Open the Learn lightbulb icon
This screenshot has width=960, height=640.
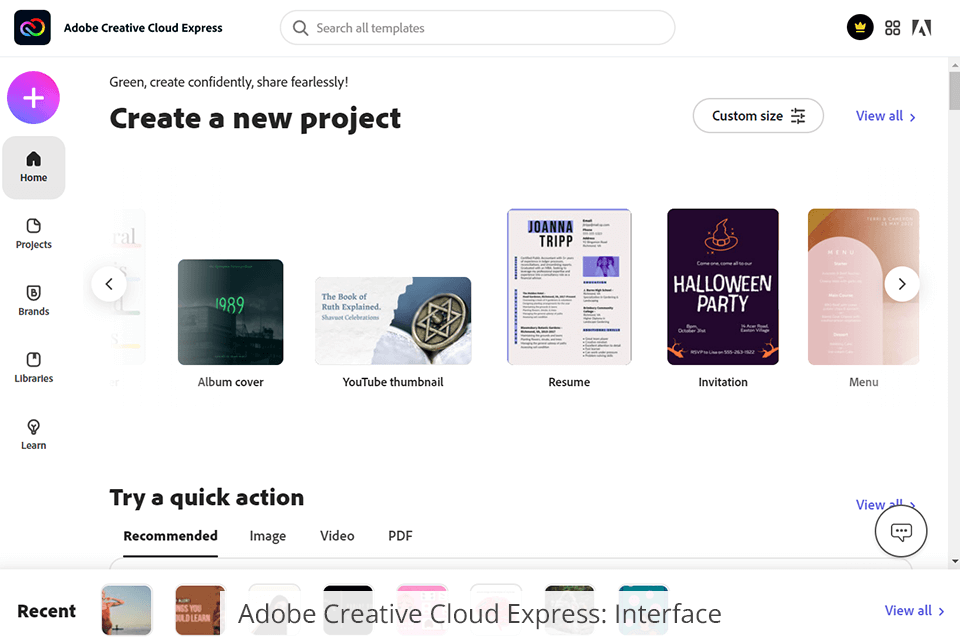tap(34, 435)
